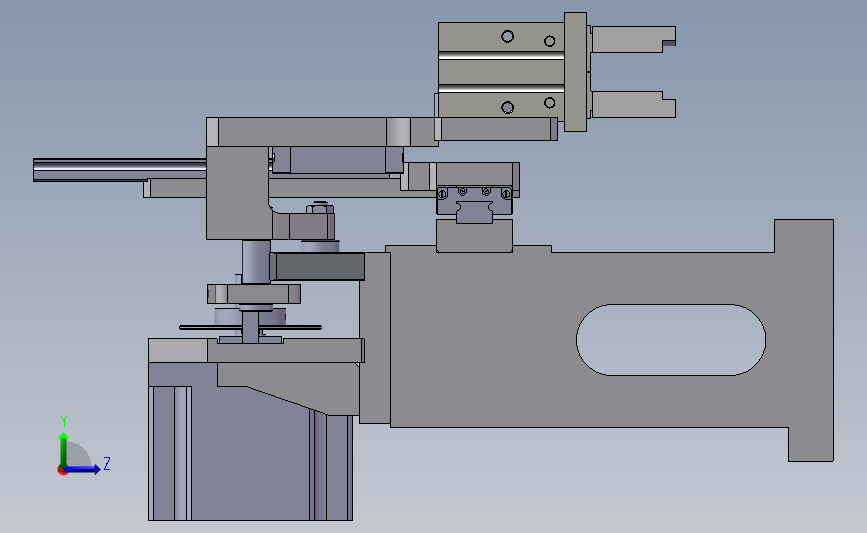Select the horizontal guide rod at left
Screen dimensions: 867x533
click(119, 170)
